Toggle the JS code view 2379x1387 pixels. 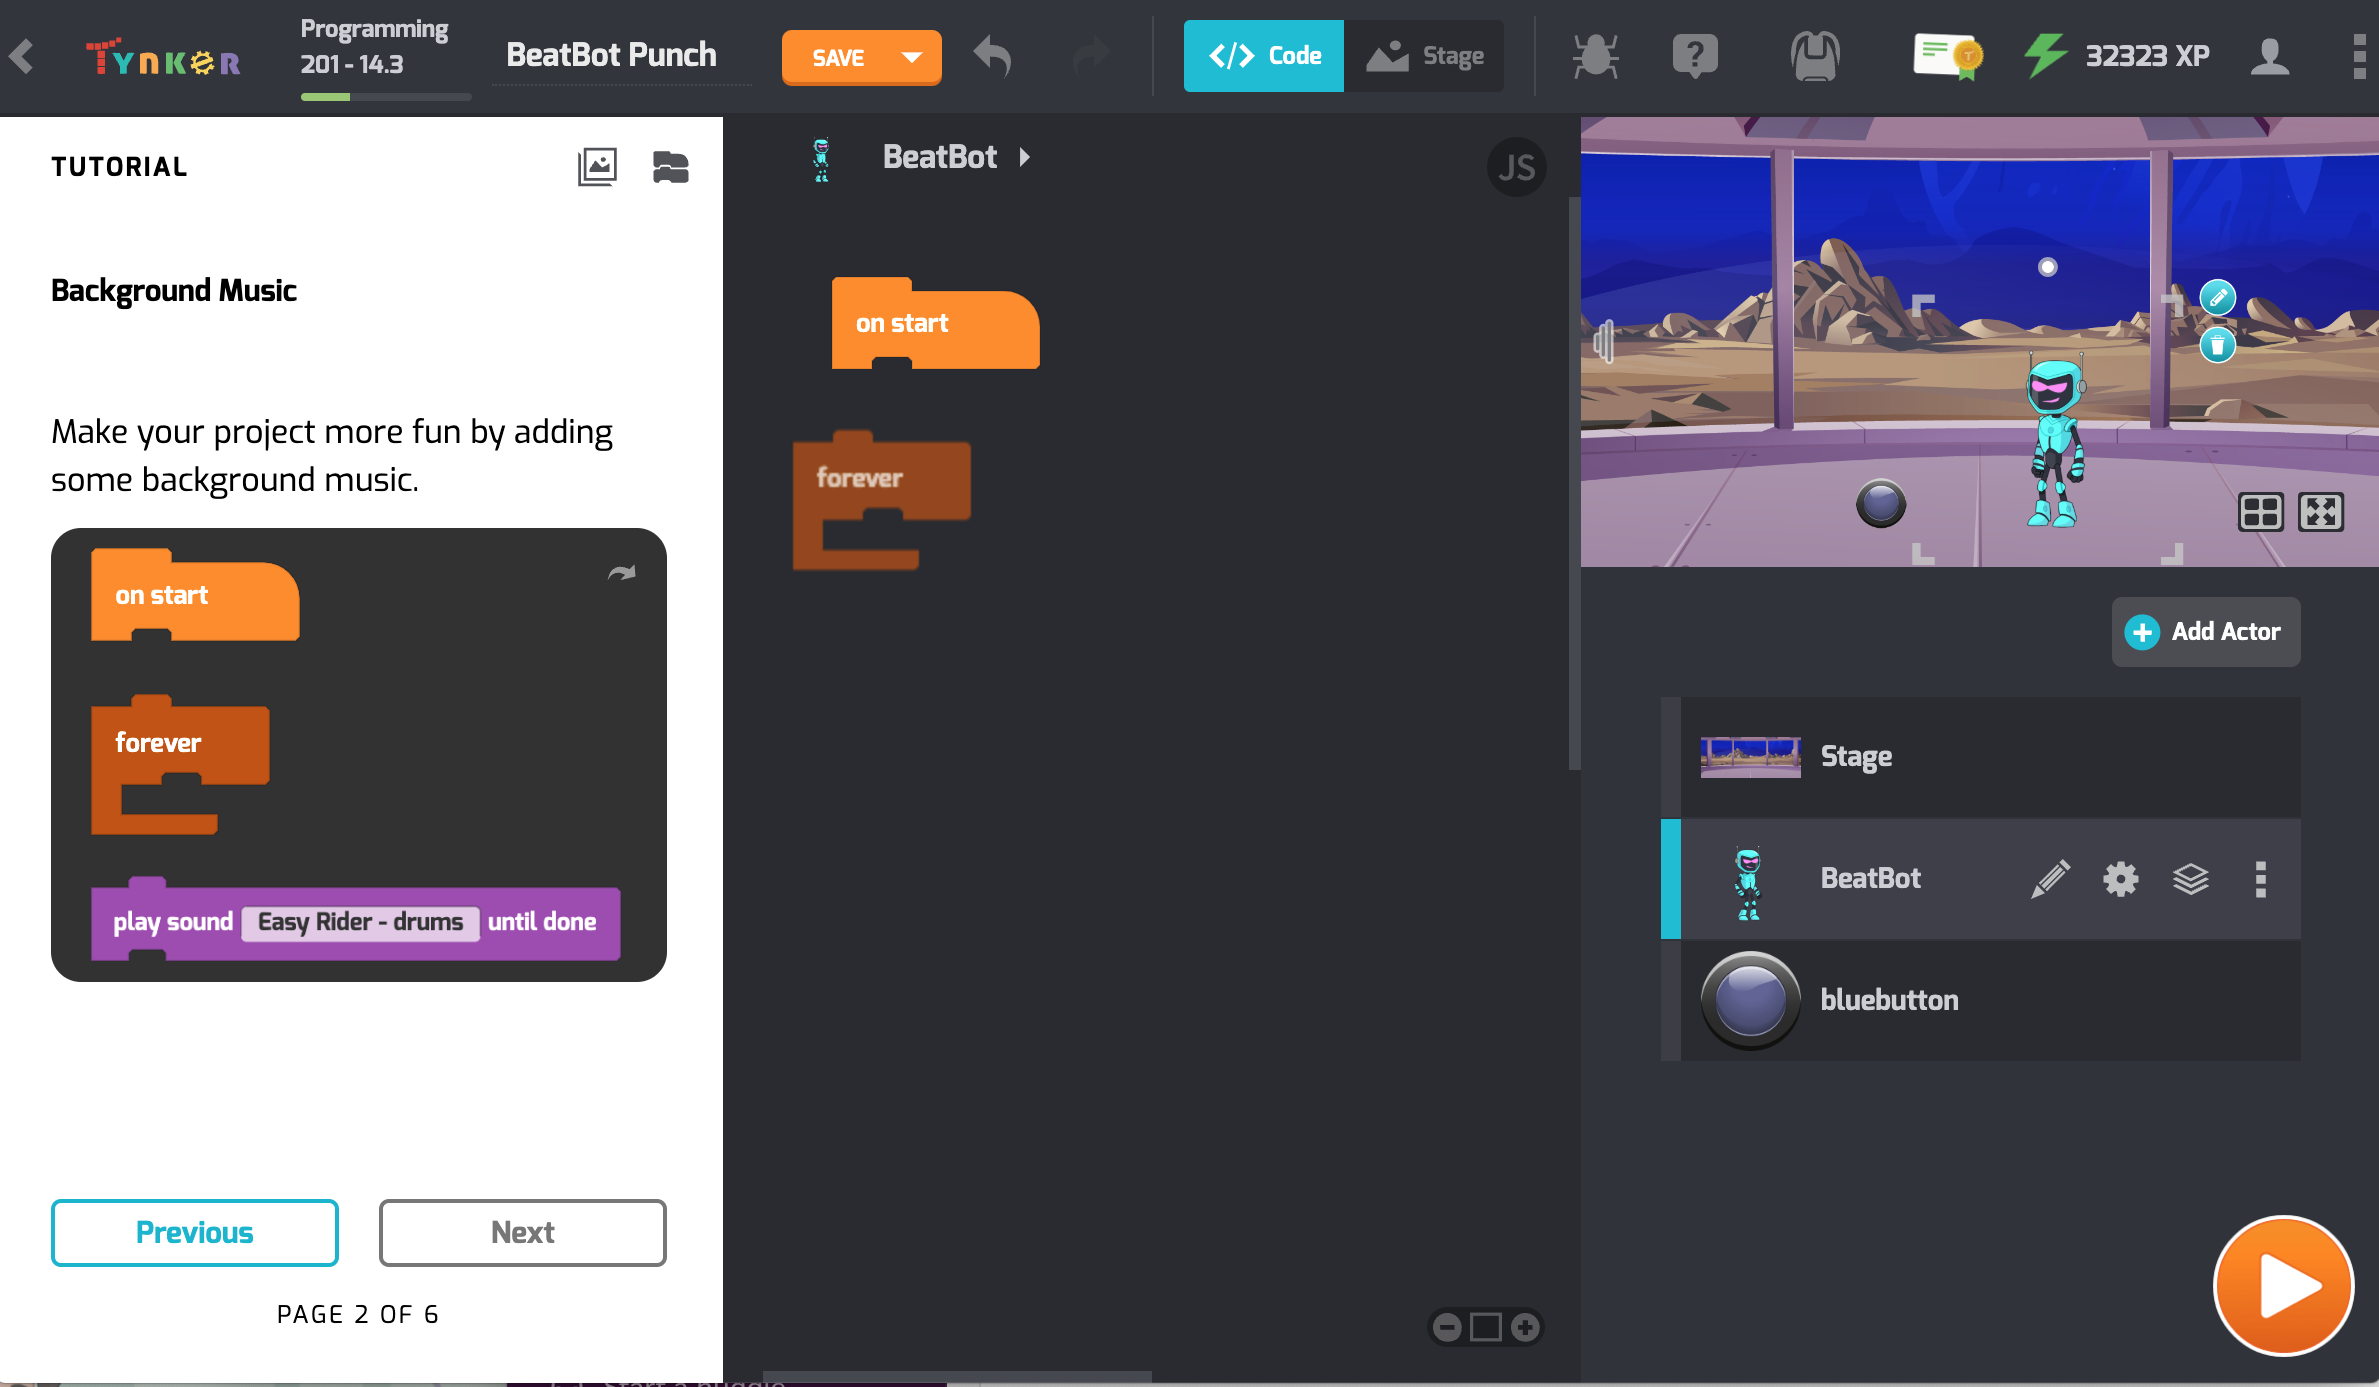(1516, 167)
